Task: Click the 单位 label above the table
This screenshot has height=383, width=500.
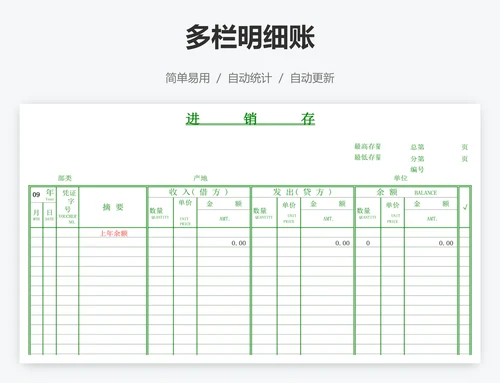Action: 401,178
